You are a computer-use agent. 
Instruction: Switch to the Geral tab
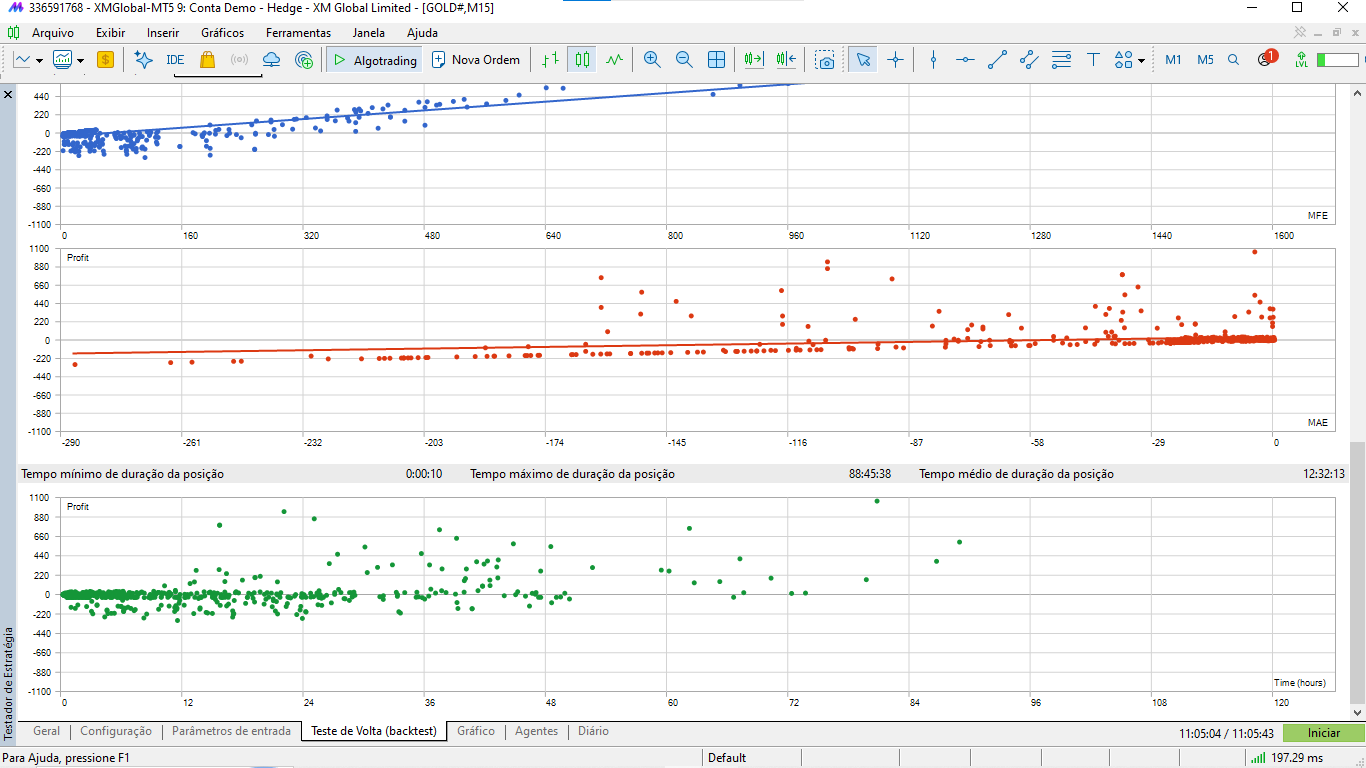tap(47, 731)
